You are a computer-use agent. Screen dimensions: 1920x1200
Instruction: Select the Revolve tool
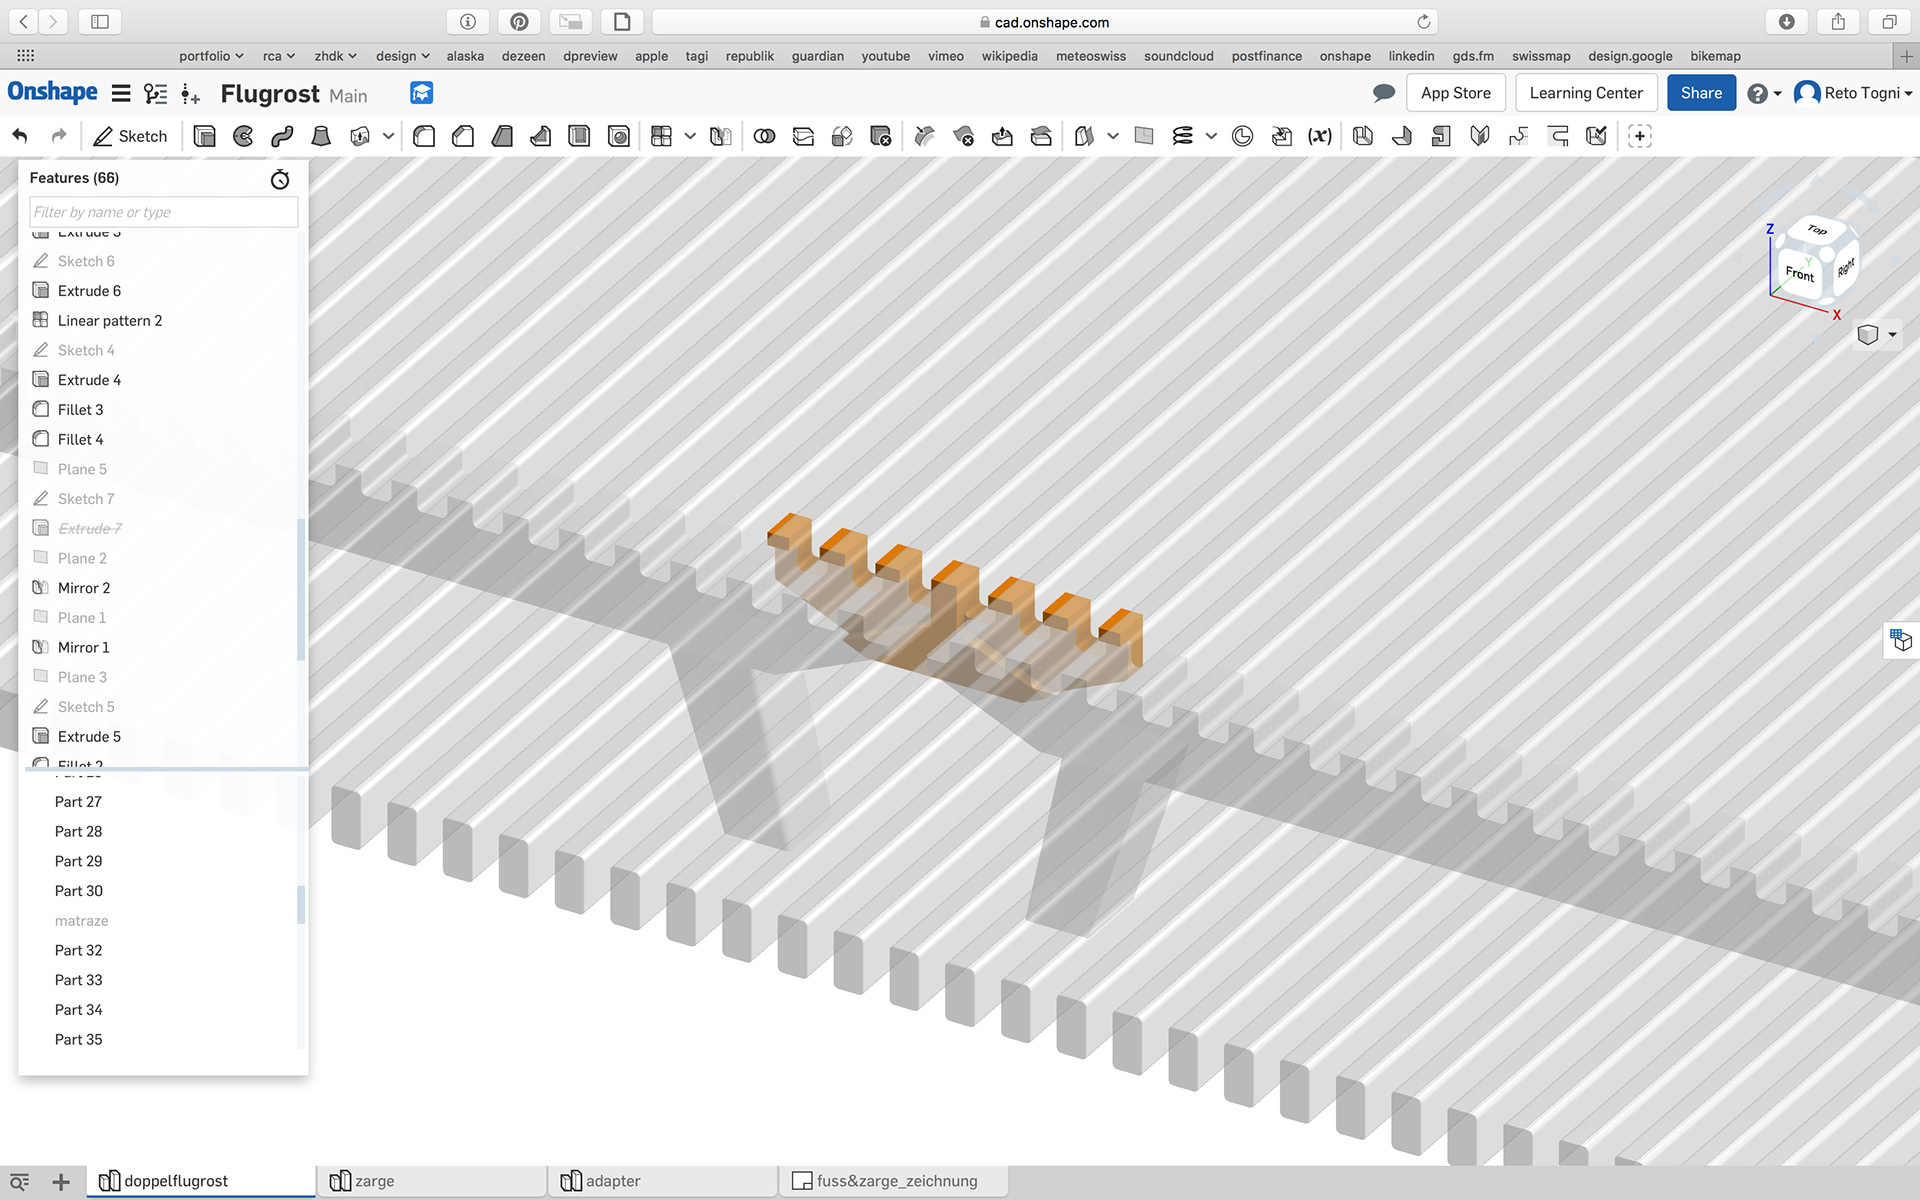(x=243, y=136)
